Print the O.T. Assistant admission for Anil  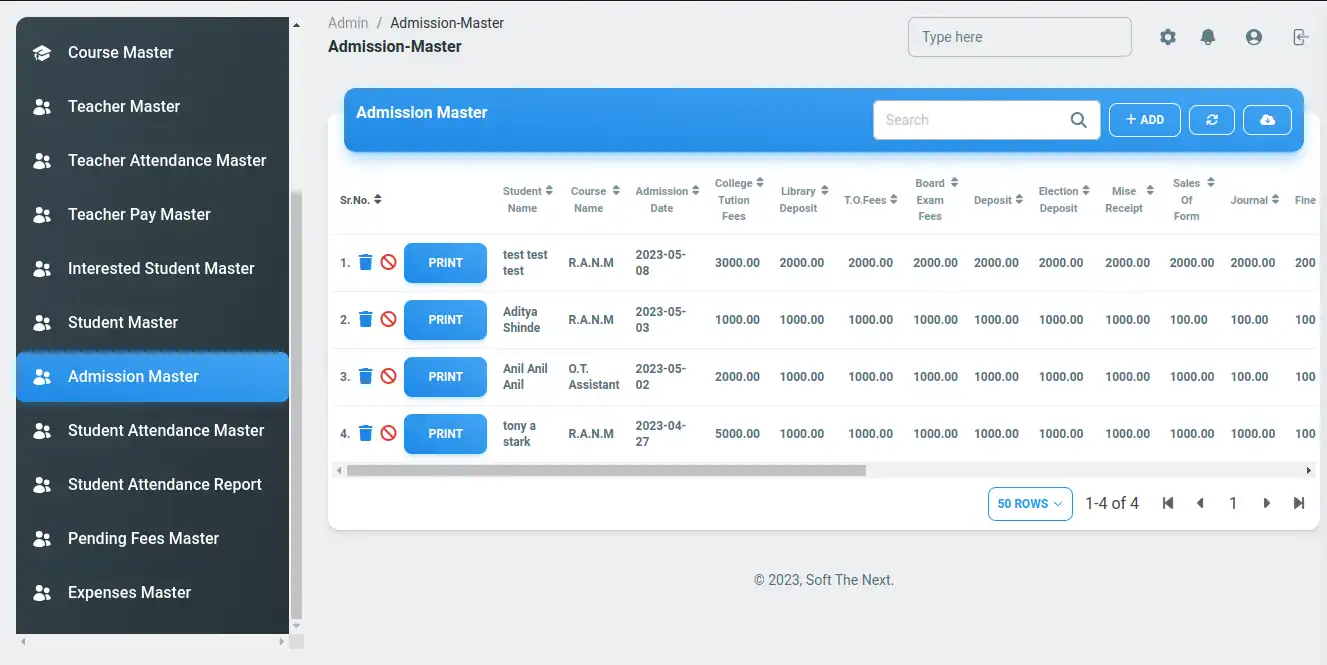click(445, 377)
